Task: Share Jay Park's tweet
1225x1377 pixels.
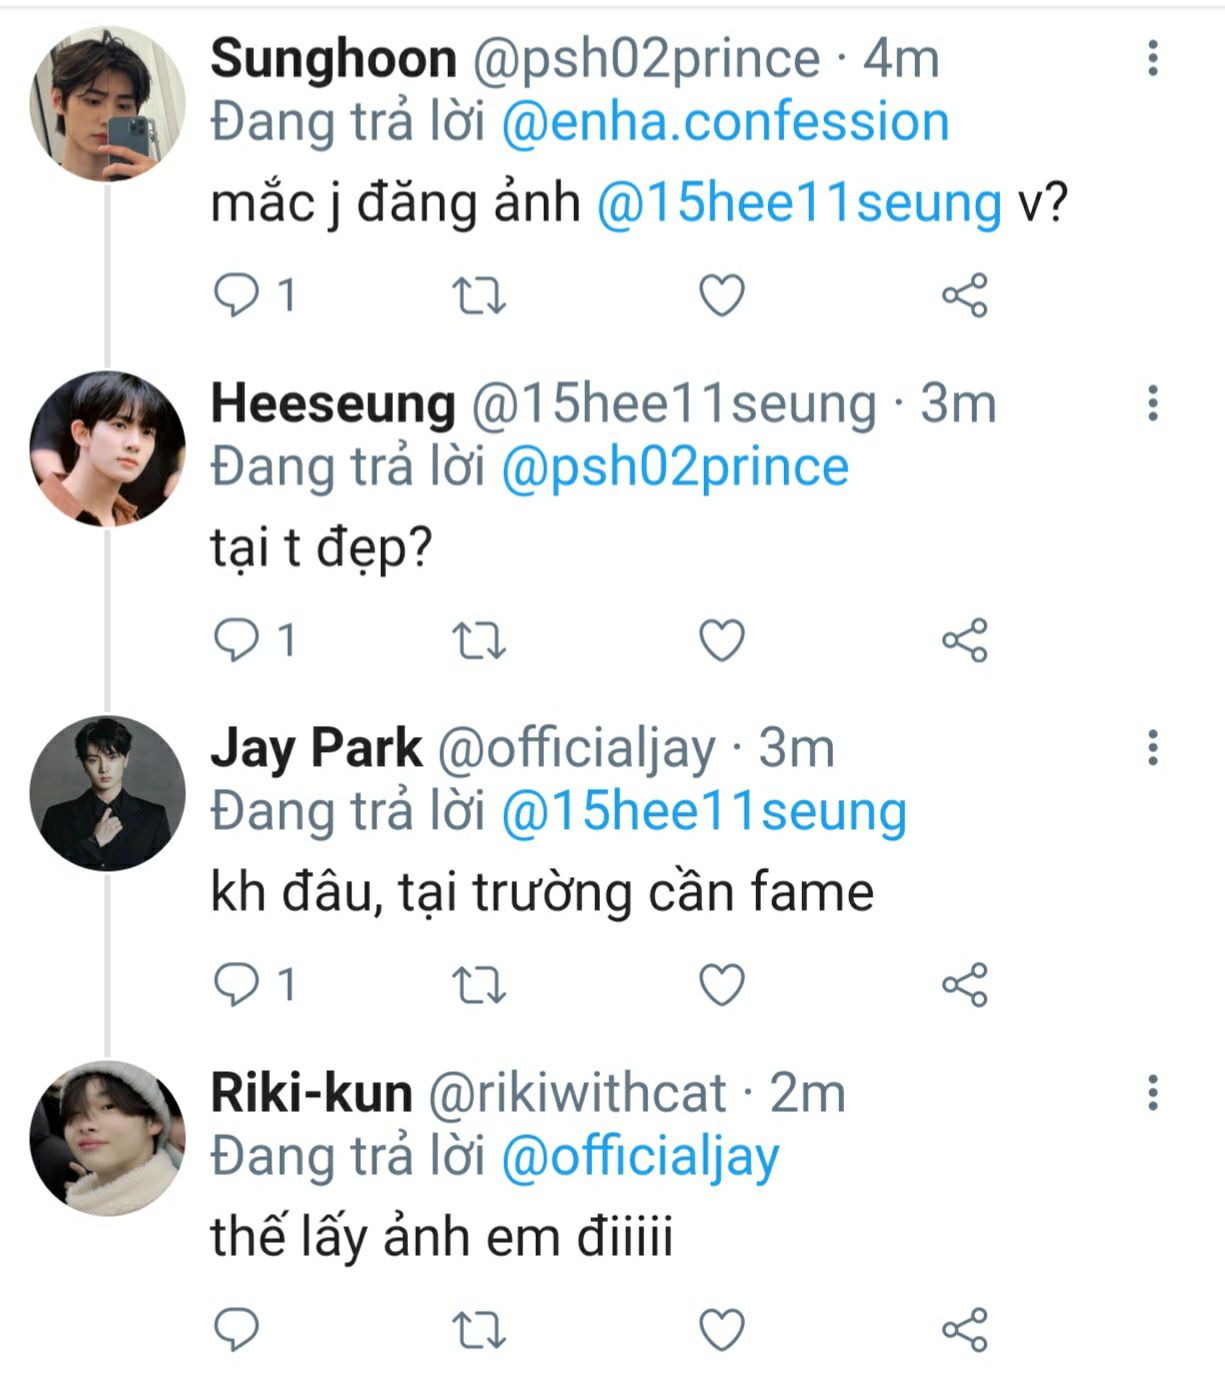Action: 965,985
